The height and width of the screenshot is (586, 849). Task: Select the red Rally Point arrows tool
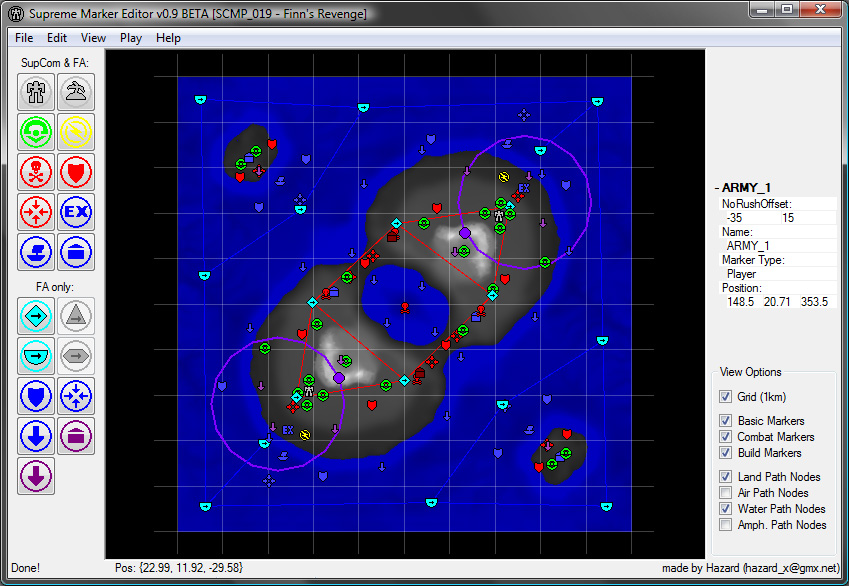(x=36, y=212)
